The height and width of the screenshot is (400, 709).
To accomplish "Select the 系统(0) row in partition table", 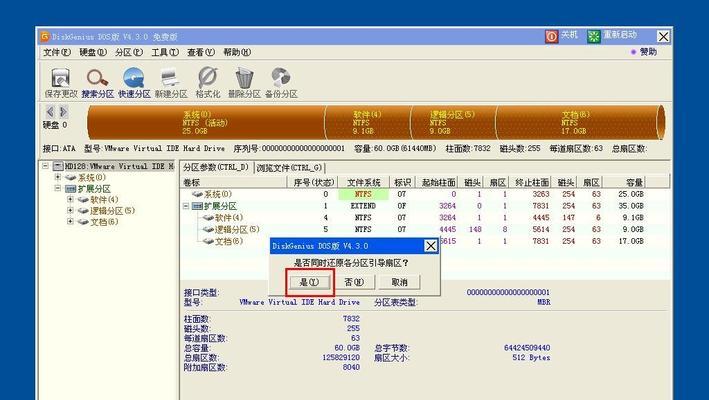I will (x=425, y=194).
